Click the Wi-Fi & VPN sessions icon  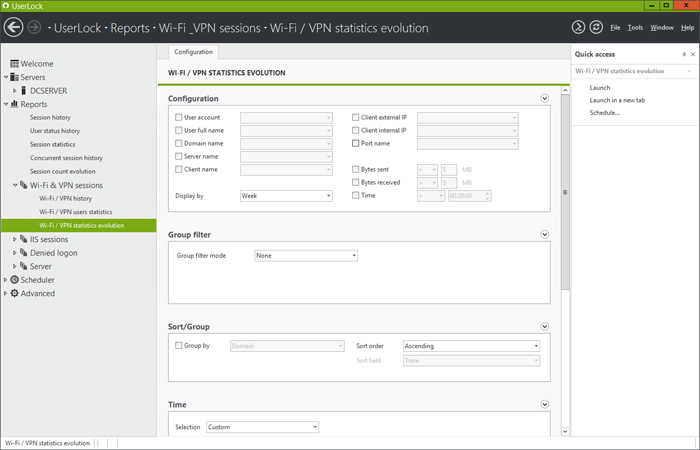pos(24,185)
